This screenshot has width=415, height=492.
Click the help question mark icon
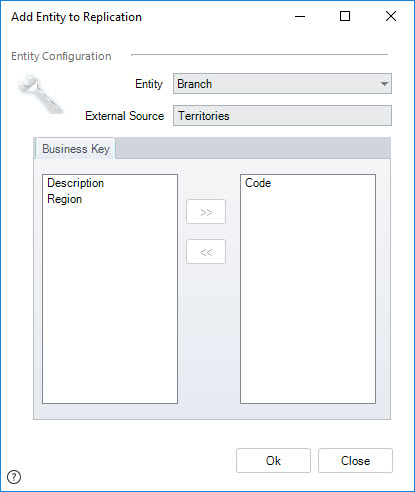pyautogui.click(x=14, y=477)
